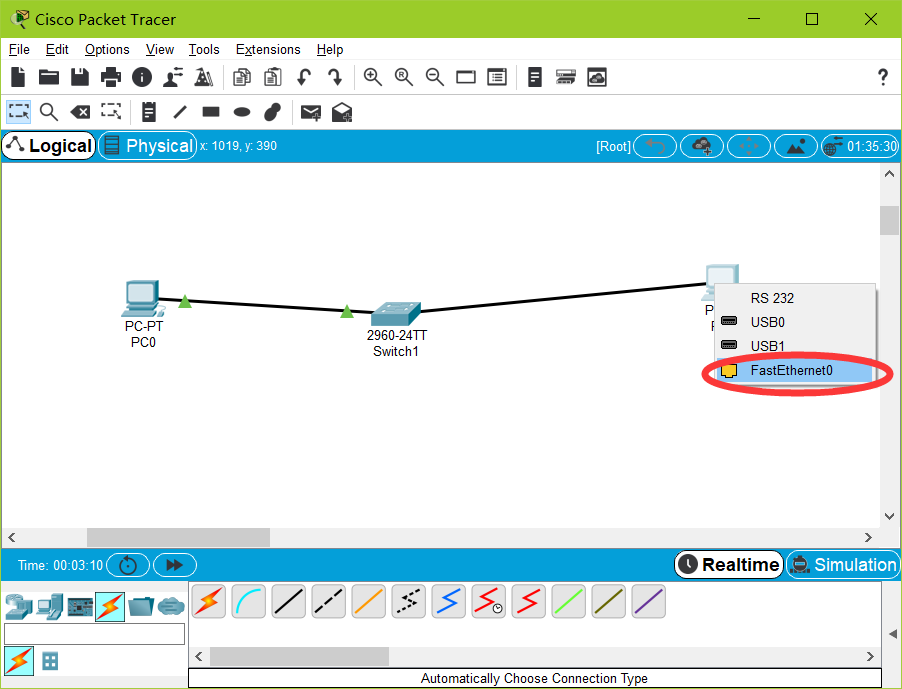Switch to the Logical workspace tab
The height and width of the screenshot is (689, 902).
pyautogui.click(x=49, y=146)
